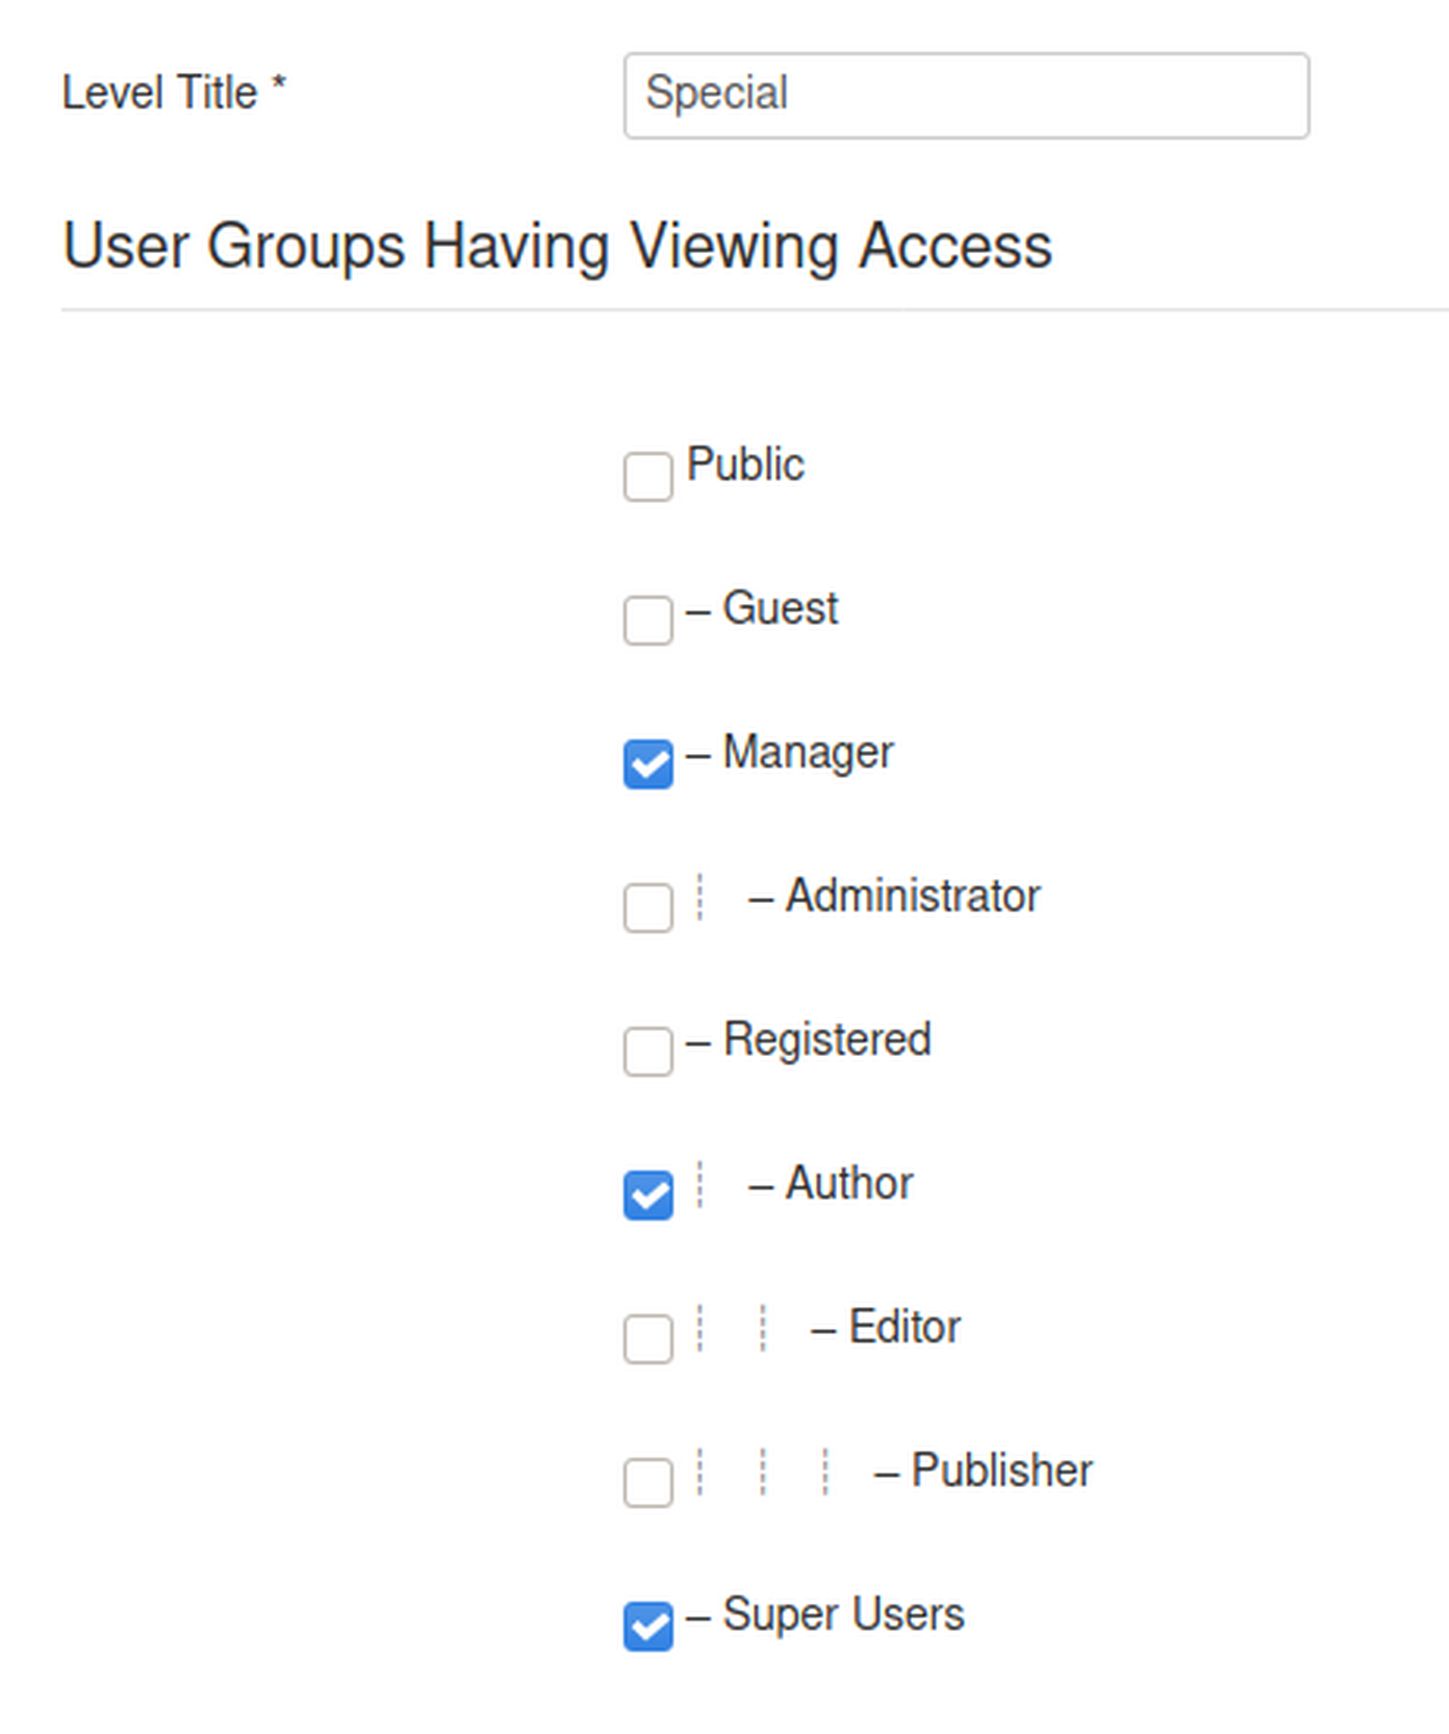Image resolution: width=1449 pixels, height=1734 pixels.
Task: Click the Level Title input field
Action: [x=965, y=95]
